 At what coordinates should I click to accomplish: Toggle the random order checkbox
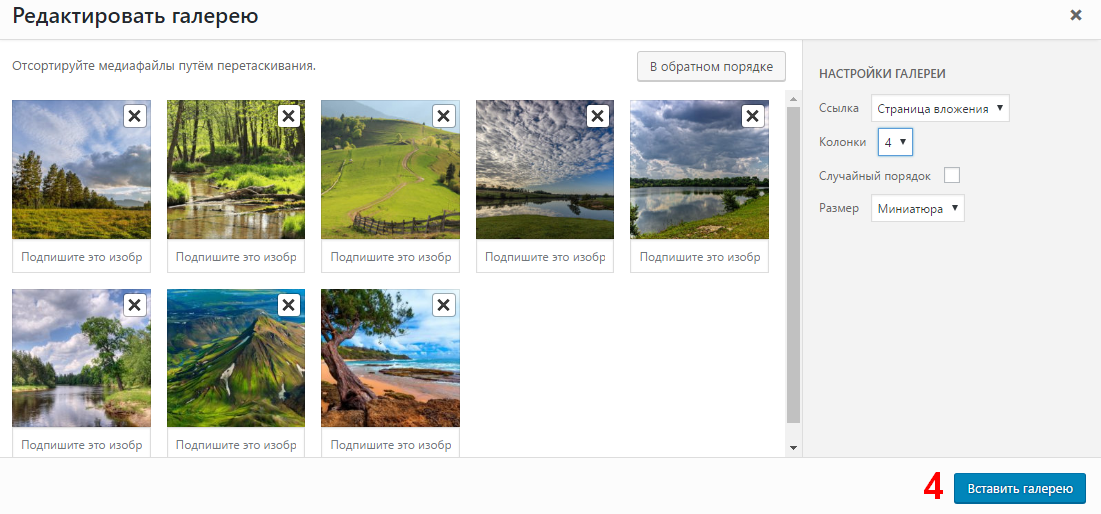tap(951, 176)
